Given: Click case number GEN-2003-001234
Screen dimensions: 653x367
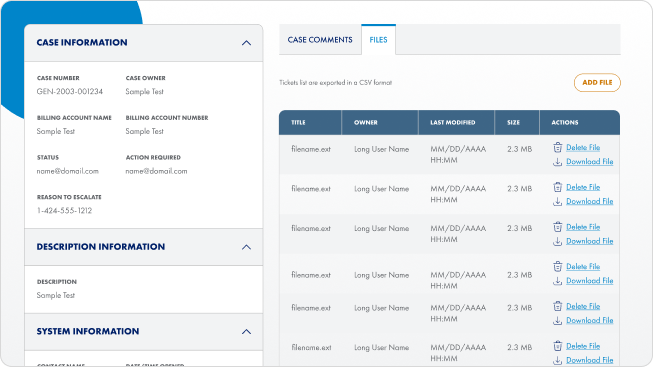Looking at the screenshot, I should (70, 92).
